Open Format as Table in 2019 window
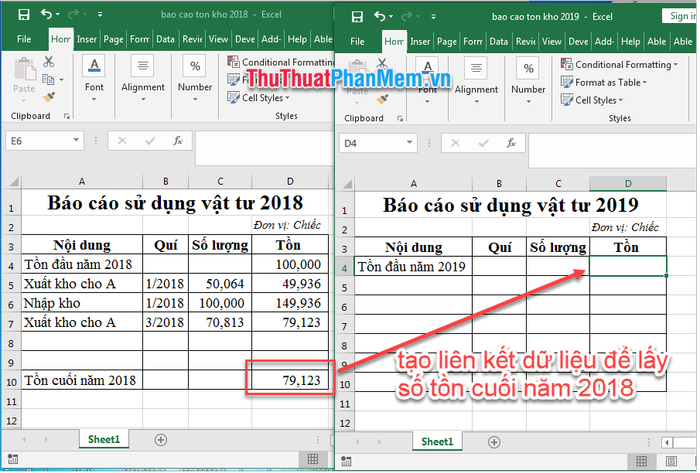 pyautogui.click(x=608, y=82)
